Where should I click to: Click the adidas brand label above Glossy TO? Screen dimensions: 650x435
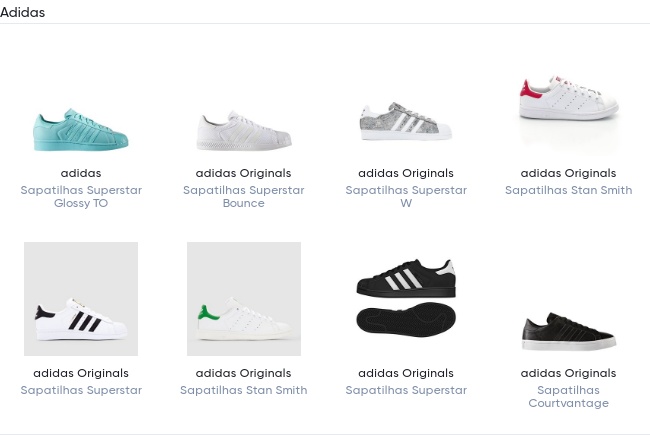(81, 173)
